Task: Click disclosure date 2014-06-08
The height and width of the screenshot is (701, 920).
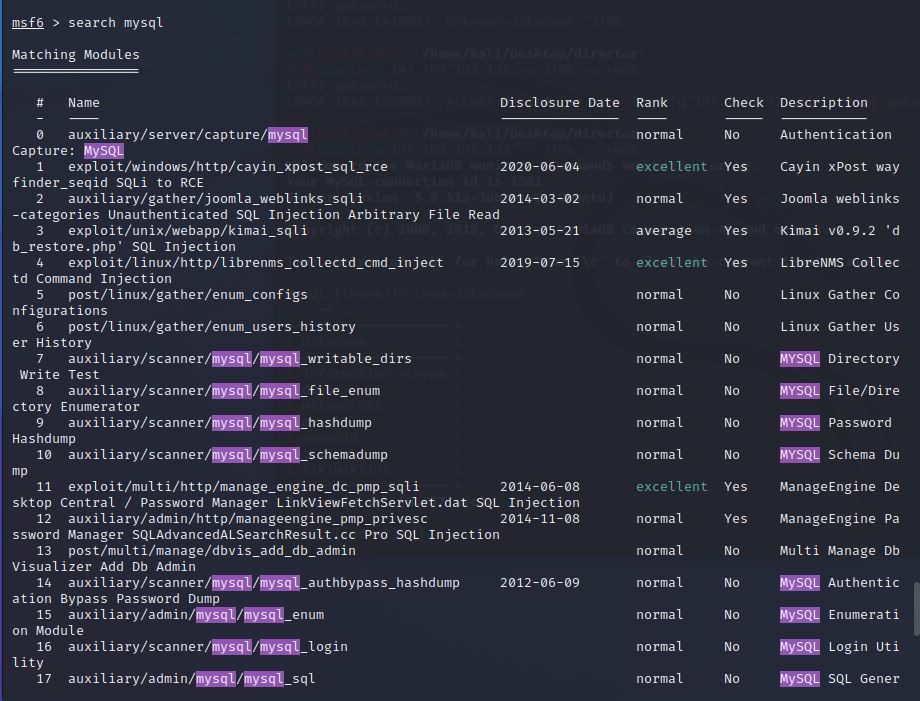Action: click(540, 487)
